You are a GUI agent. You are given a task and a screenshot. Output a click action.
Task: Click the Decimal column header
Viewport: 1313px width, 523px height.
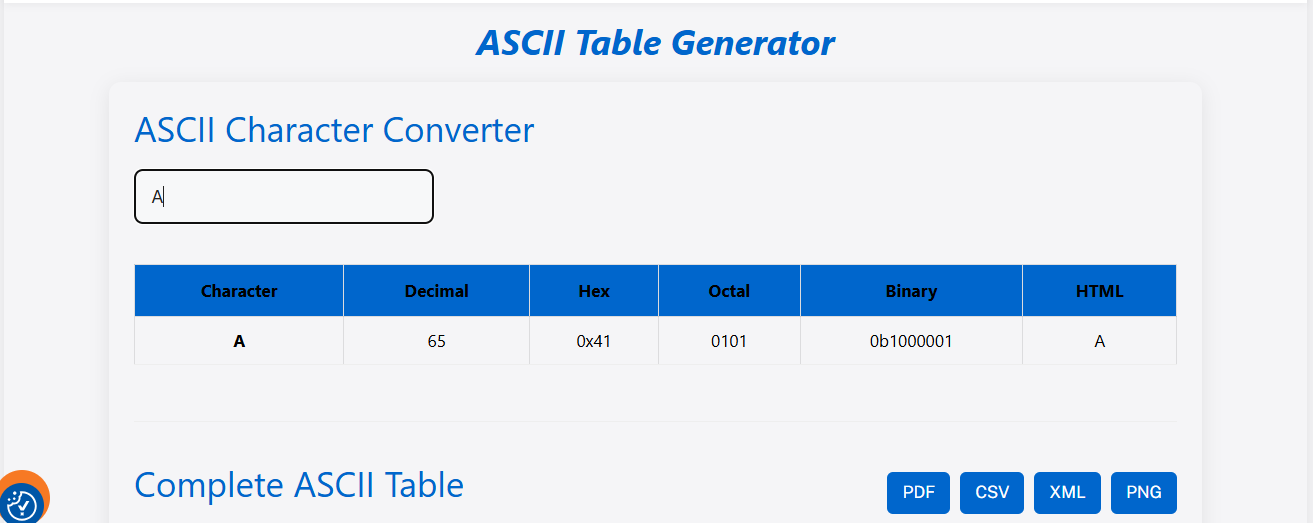click(436, 291)
